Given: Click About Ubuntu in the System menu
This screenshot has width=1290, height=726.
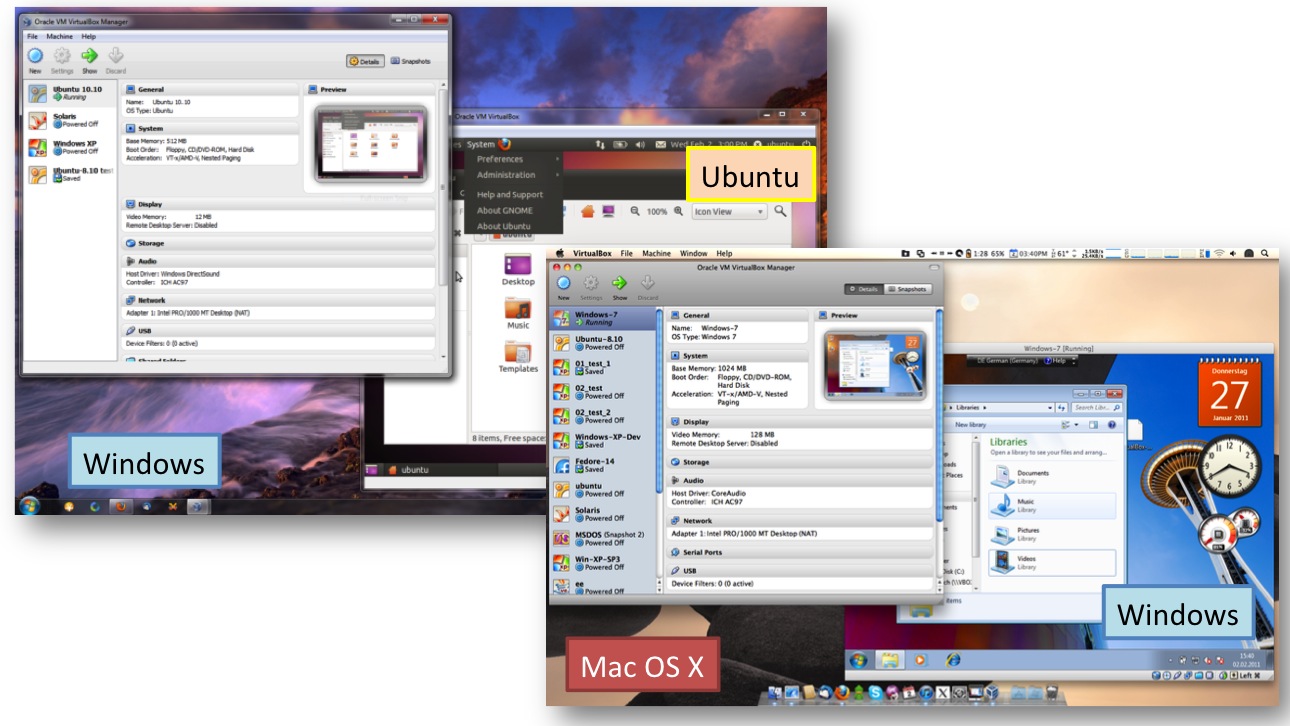Looking at the screenshot, I should [x=503, y=226].
